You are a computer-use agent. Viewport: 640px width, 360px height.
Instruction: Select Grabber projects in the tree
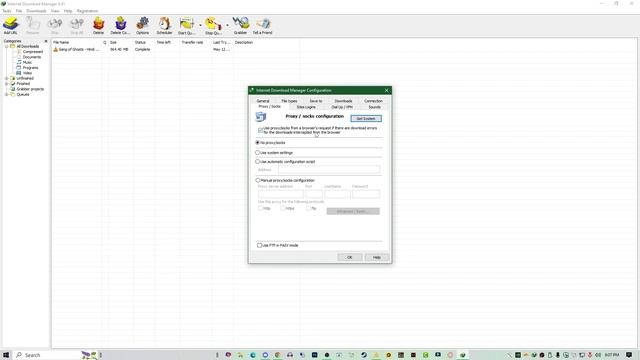[30, 89]
